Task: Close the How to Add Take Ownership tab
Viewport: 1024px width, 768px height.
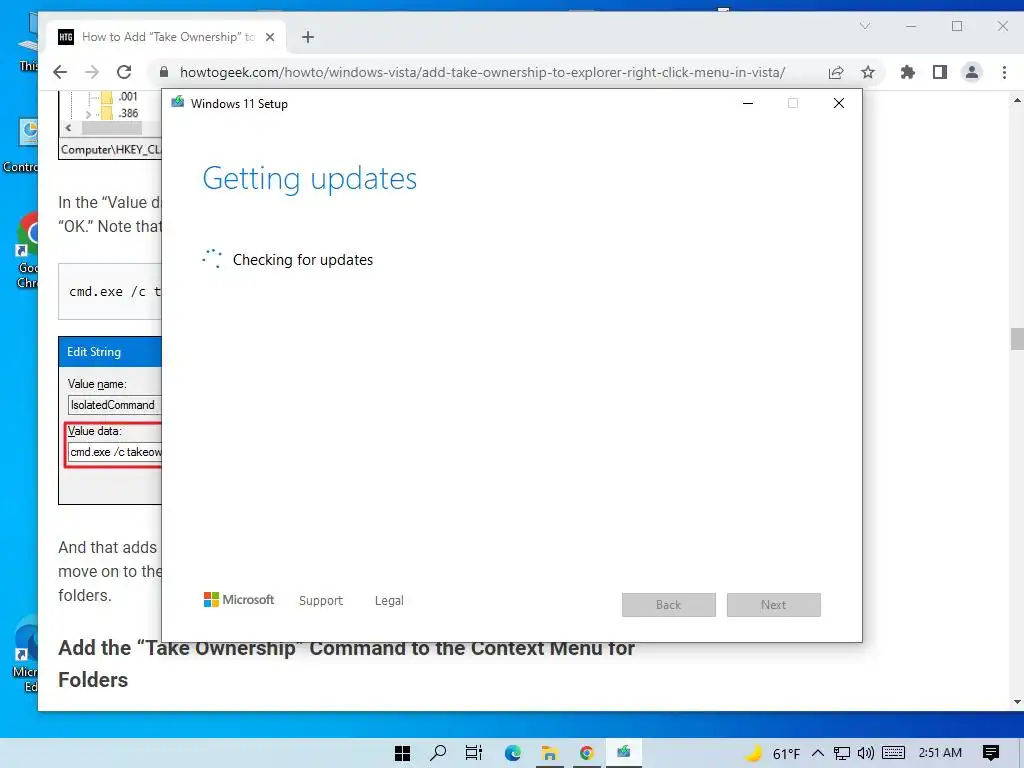Action: [x=270, y=37]
